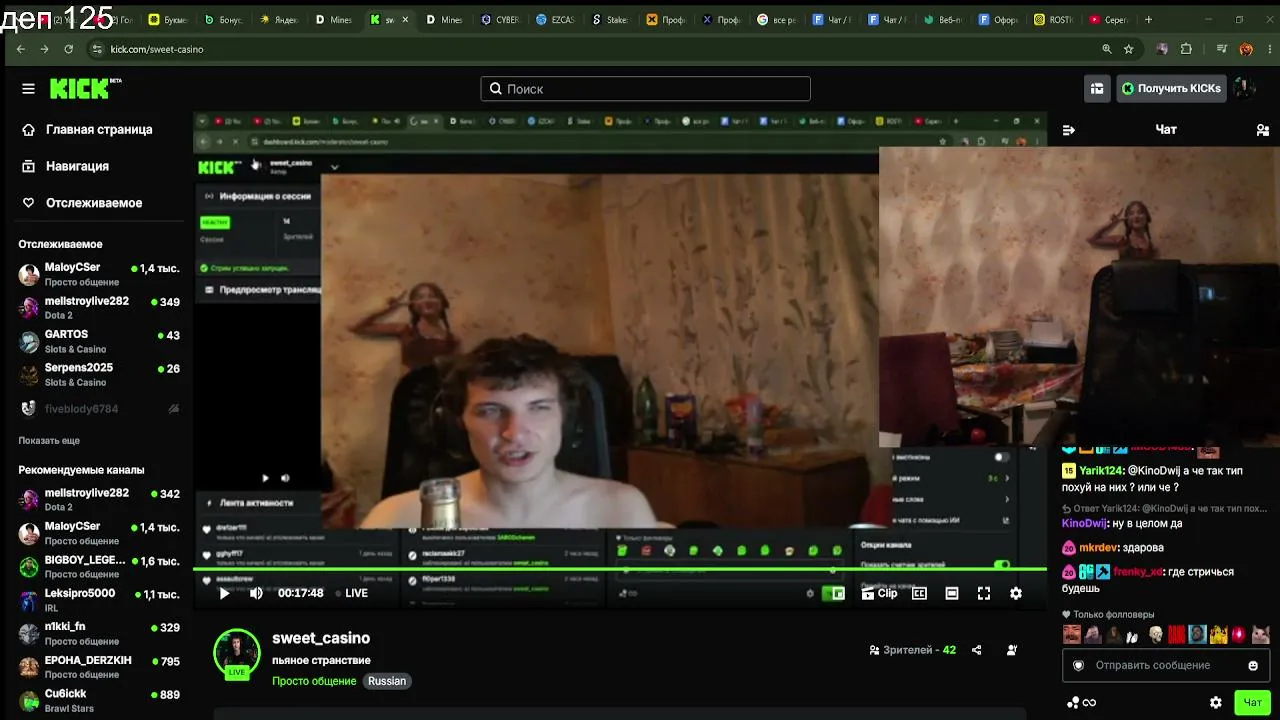Image resolution: width=1280 pixels, height=720 pixels.
Task: Open followed channel mellstroylive282 with 349 viewers
Action: pyautogui.click(x=99, y=307)
